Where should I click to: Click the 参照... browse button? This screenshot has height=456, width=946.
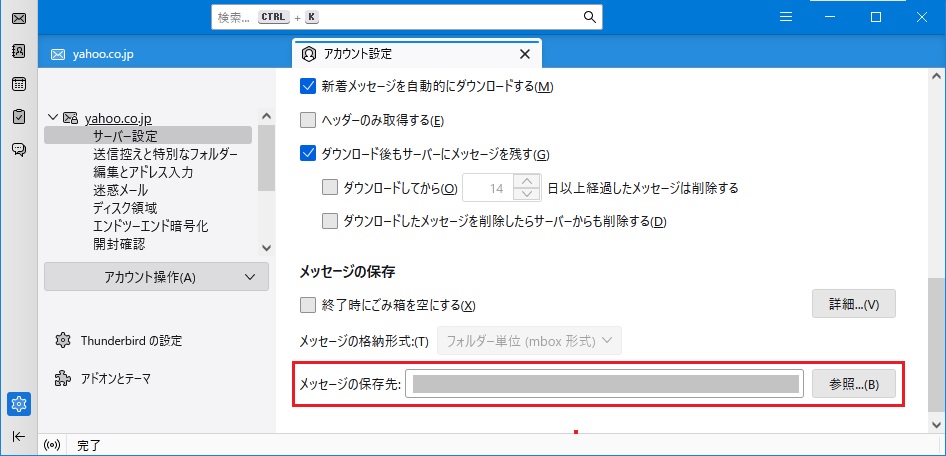pyautogui.click(x=853, y=385)
